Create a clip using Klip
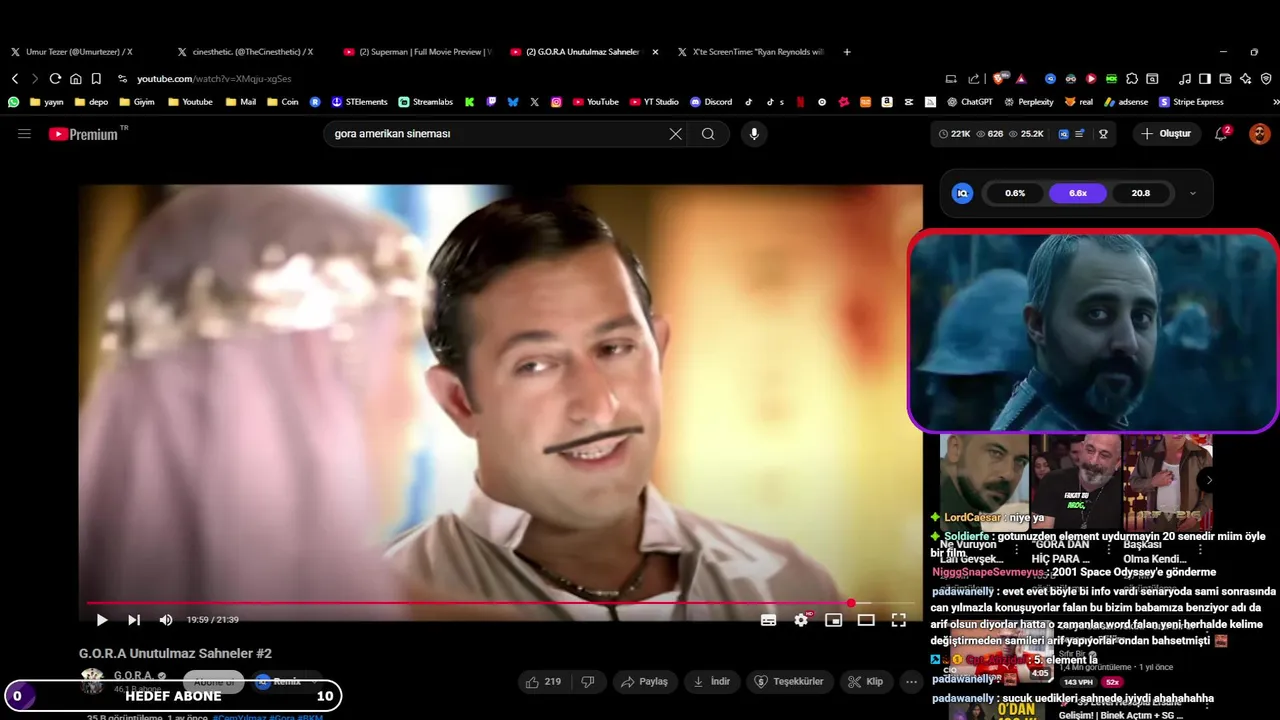 click(x=866, y=682)
